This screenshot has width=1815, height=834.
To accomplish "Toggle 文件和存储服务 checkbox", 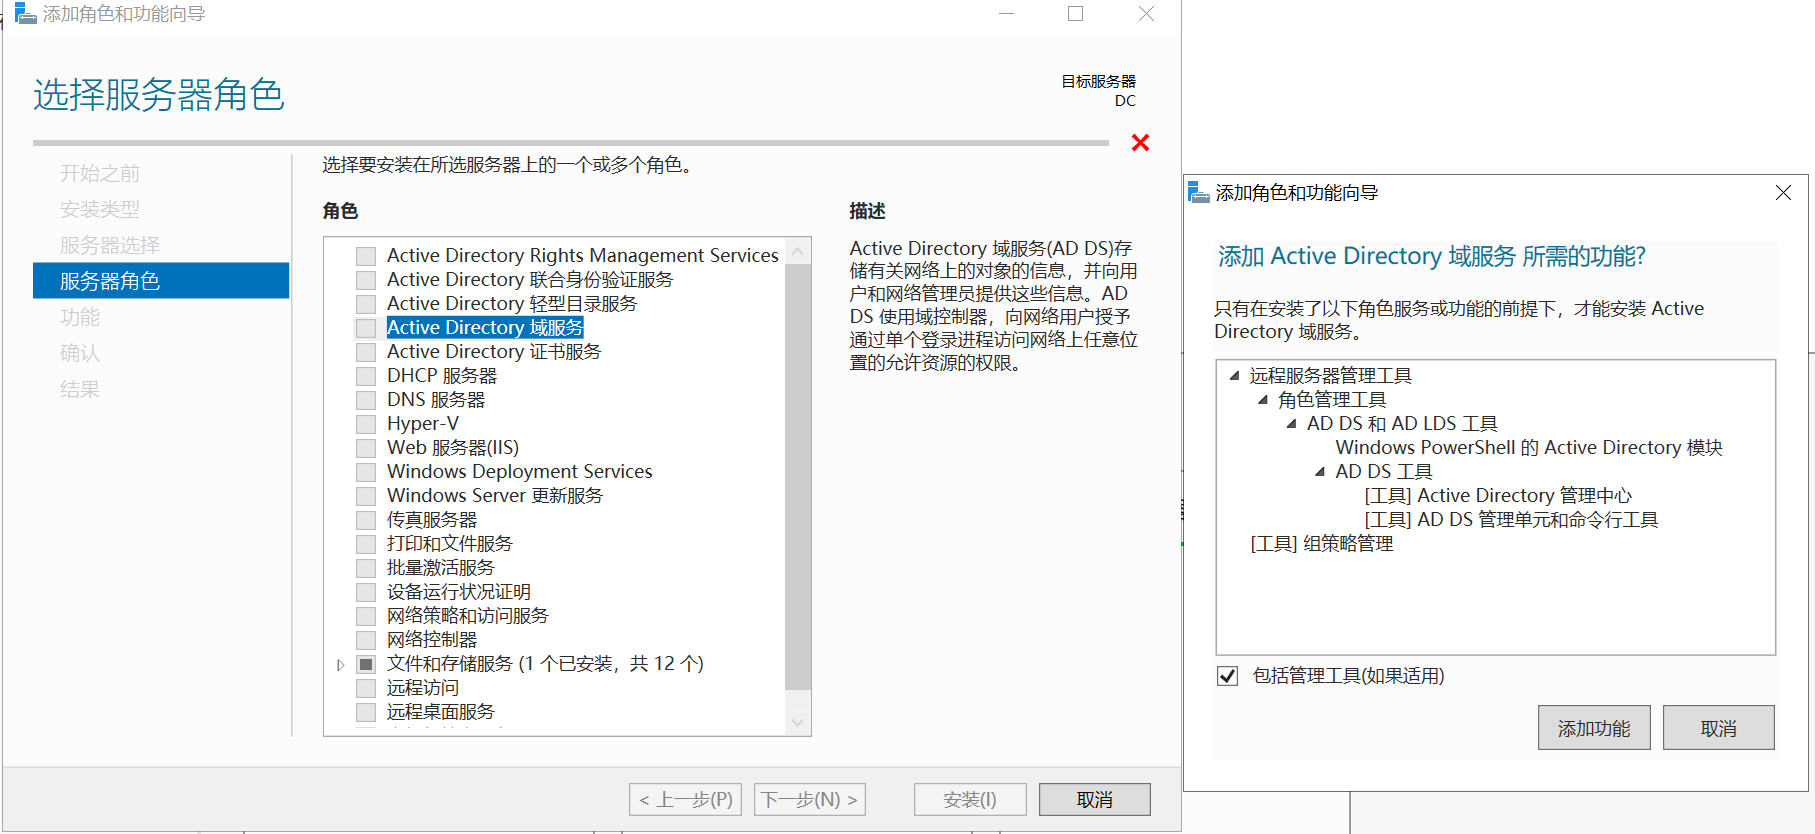I will [366, 664].
